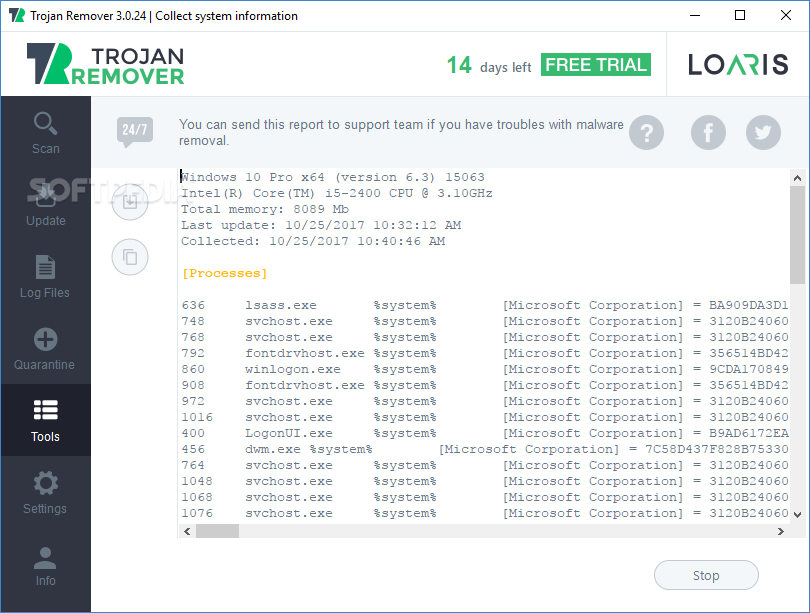This screenshot has height=613, width=810.
Task: Save the report with download icon
Action: point(130,202)
